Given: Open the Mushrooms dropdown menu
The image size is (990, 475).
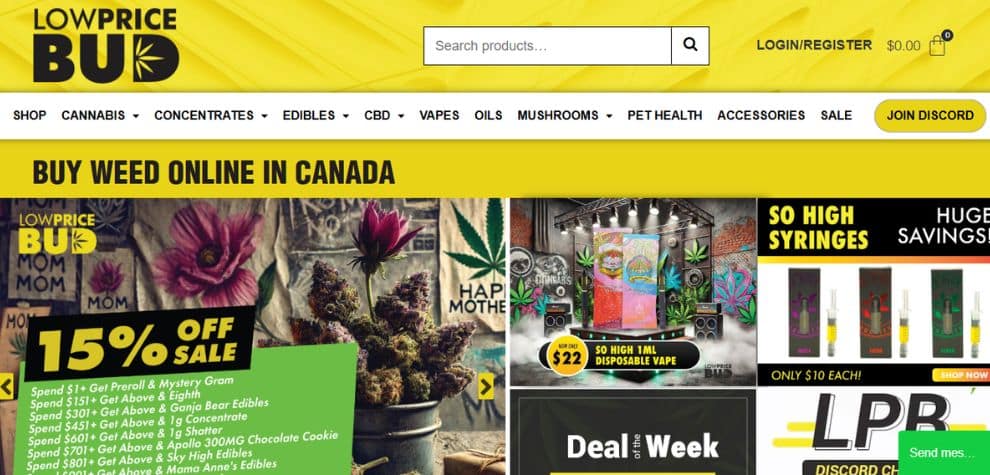Looking at the screenshot, I should pyautogui.click(x=564, y=116).
